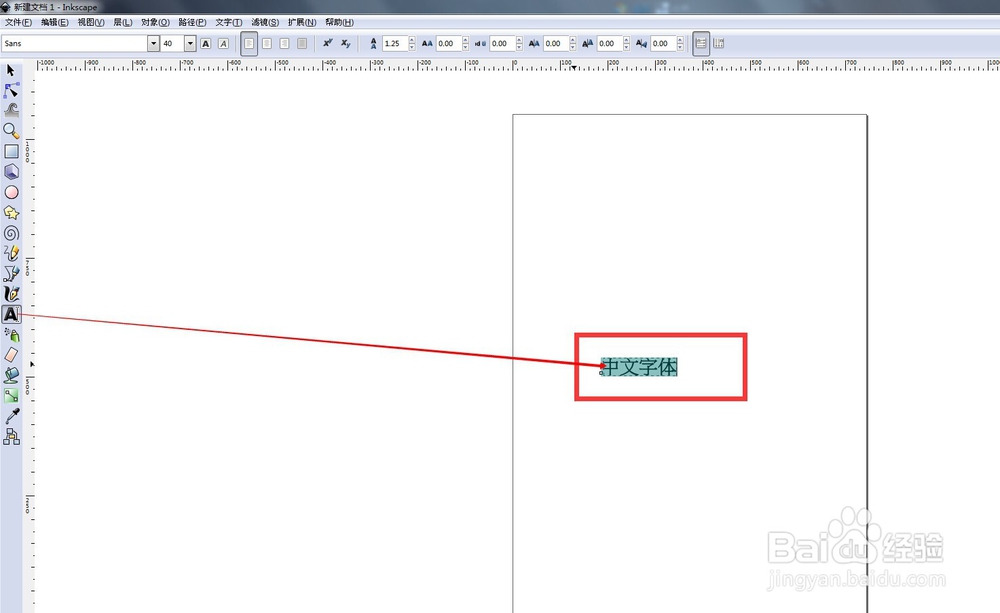
Task: Select the Spiral tool
Action: [11, 233]
